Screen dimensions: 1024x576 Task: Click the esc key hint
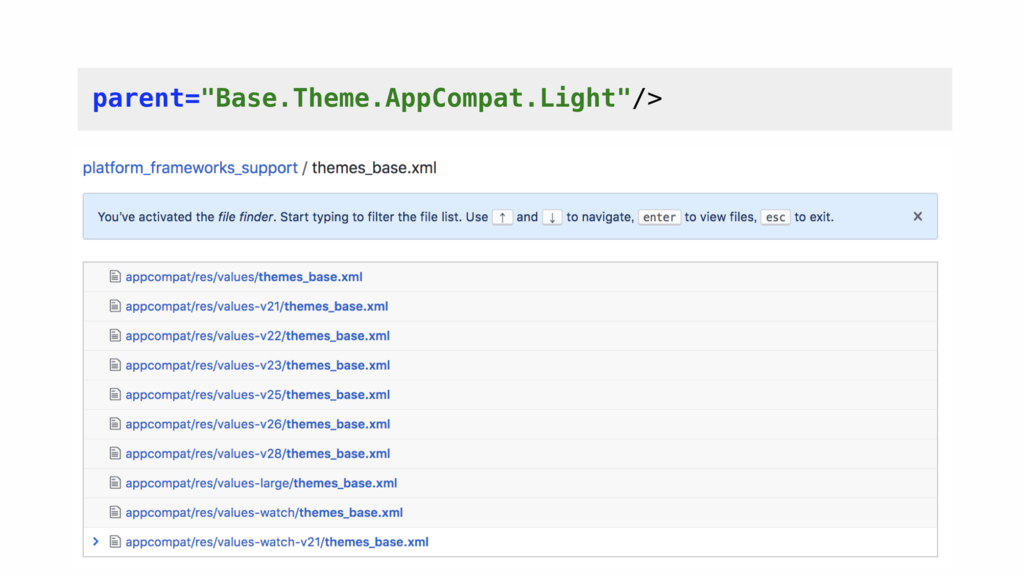[775, 217]
